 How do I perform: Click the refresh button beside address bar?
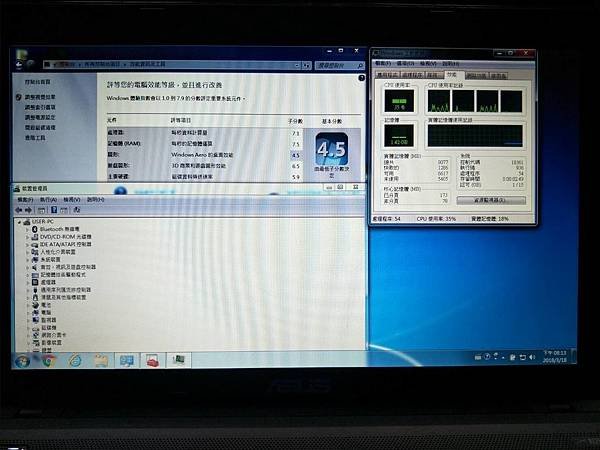pyautogui.click(x=307, y=66)
